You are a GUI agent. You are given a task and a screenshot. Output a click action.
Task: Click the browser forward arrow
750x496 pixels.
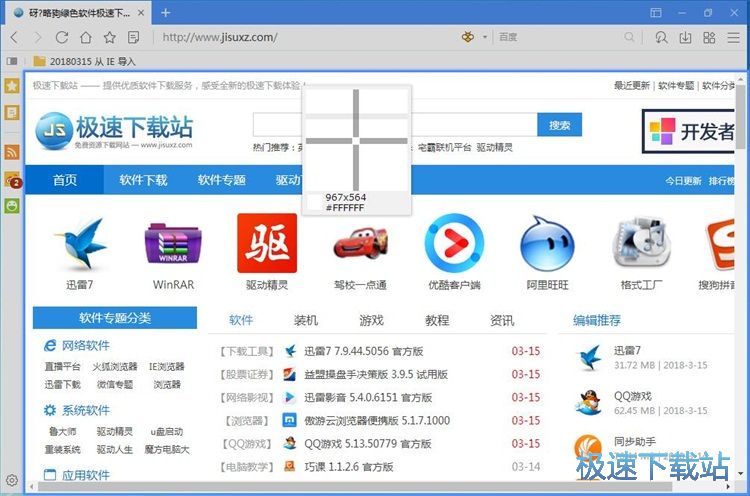38,37
